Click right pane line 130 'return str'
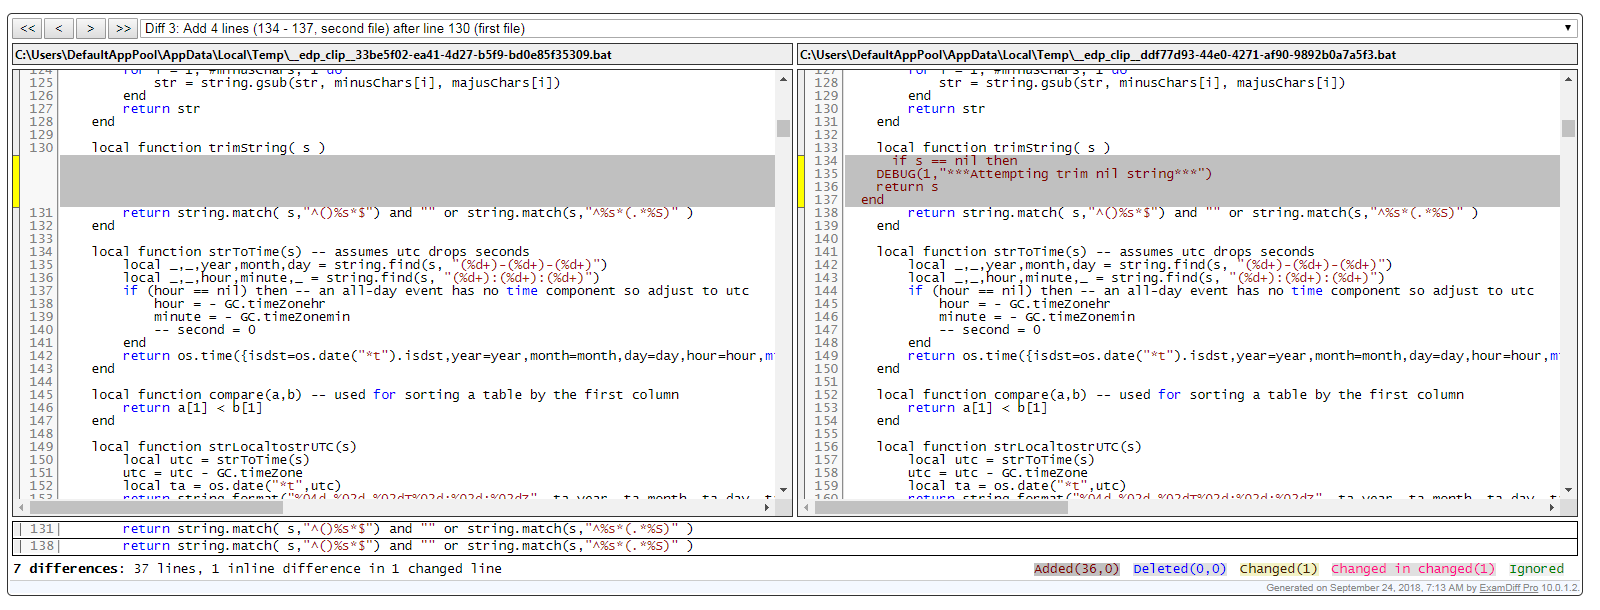1600x610 pixels. click(946, 109)
